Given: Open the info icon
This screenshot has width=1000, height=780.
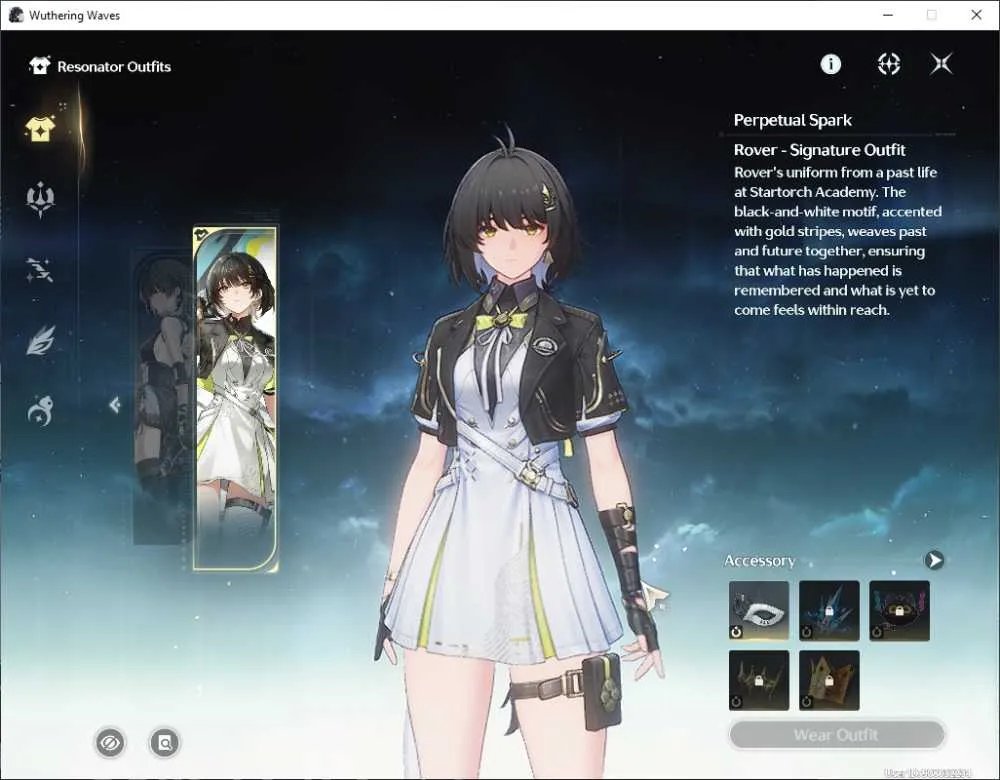Looking at the screenshot, I should click(x=830, y=64).
